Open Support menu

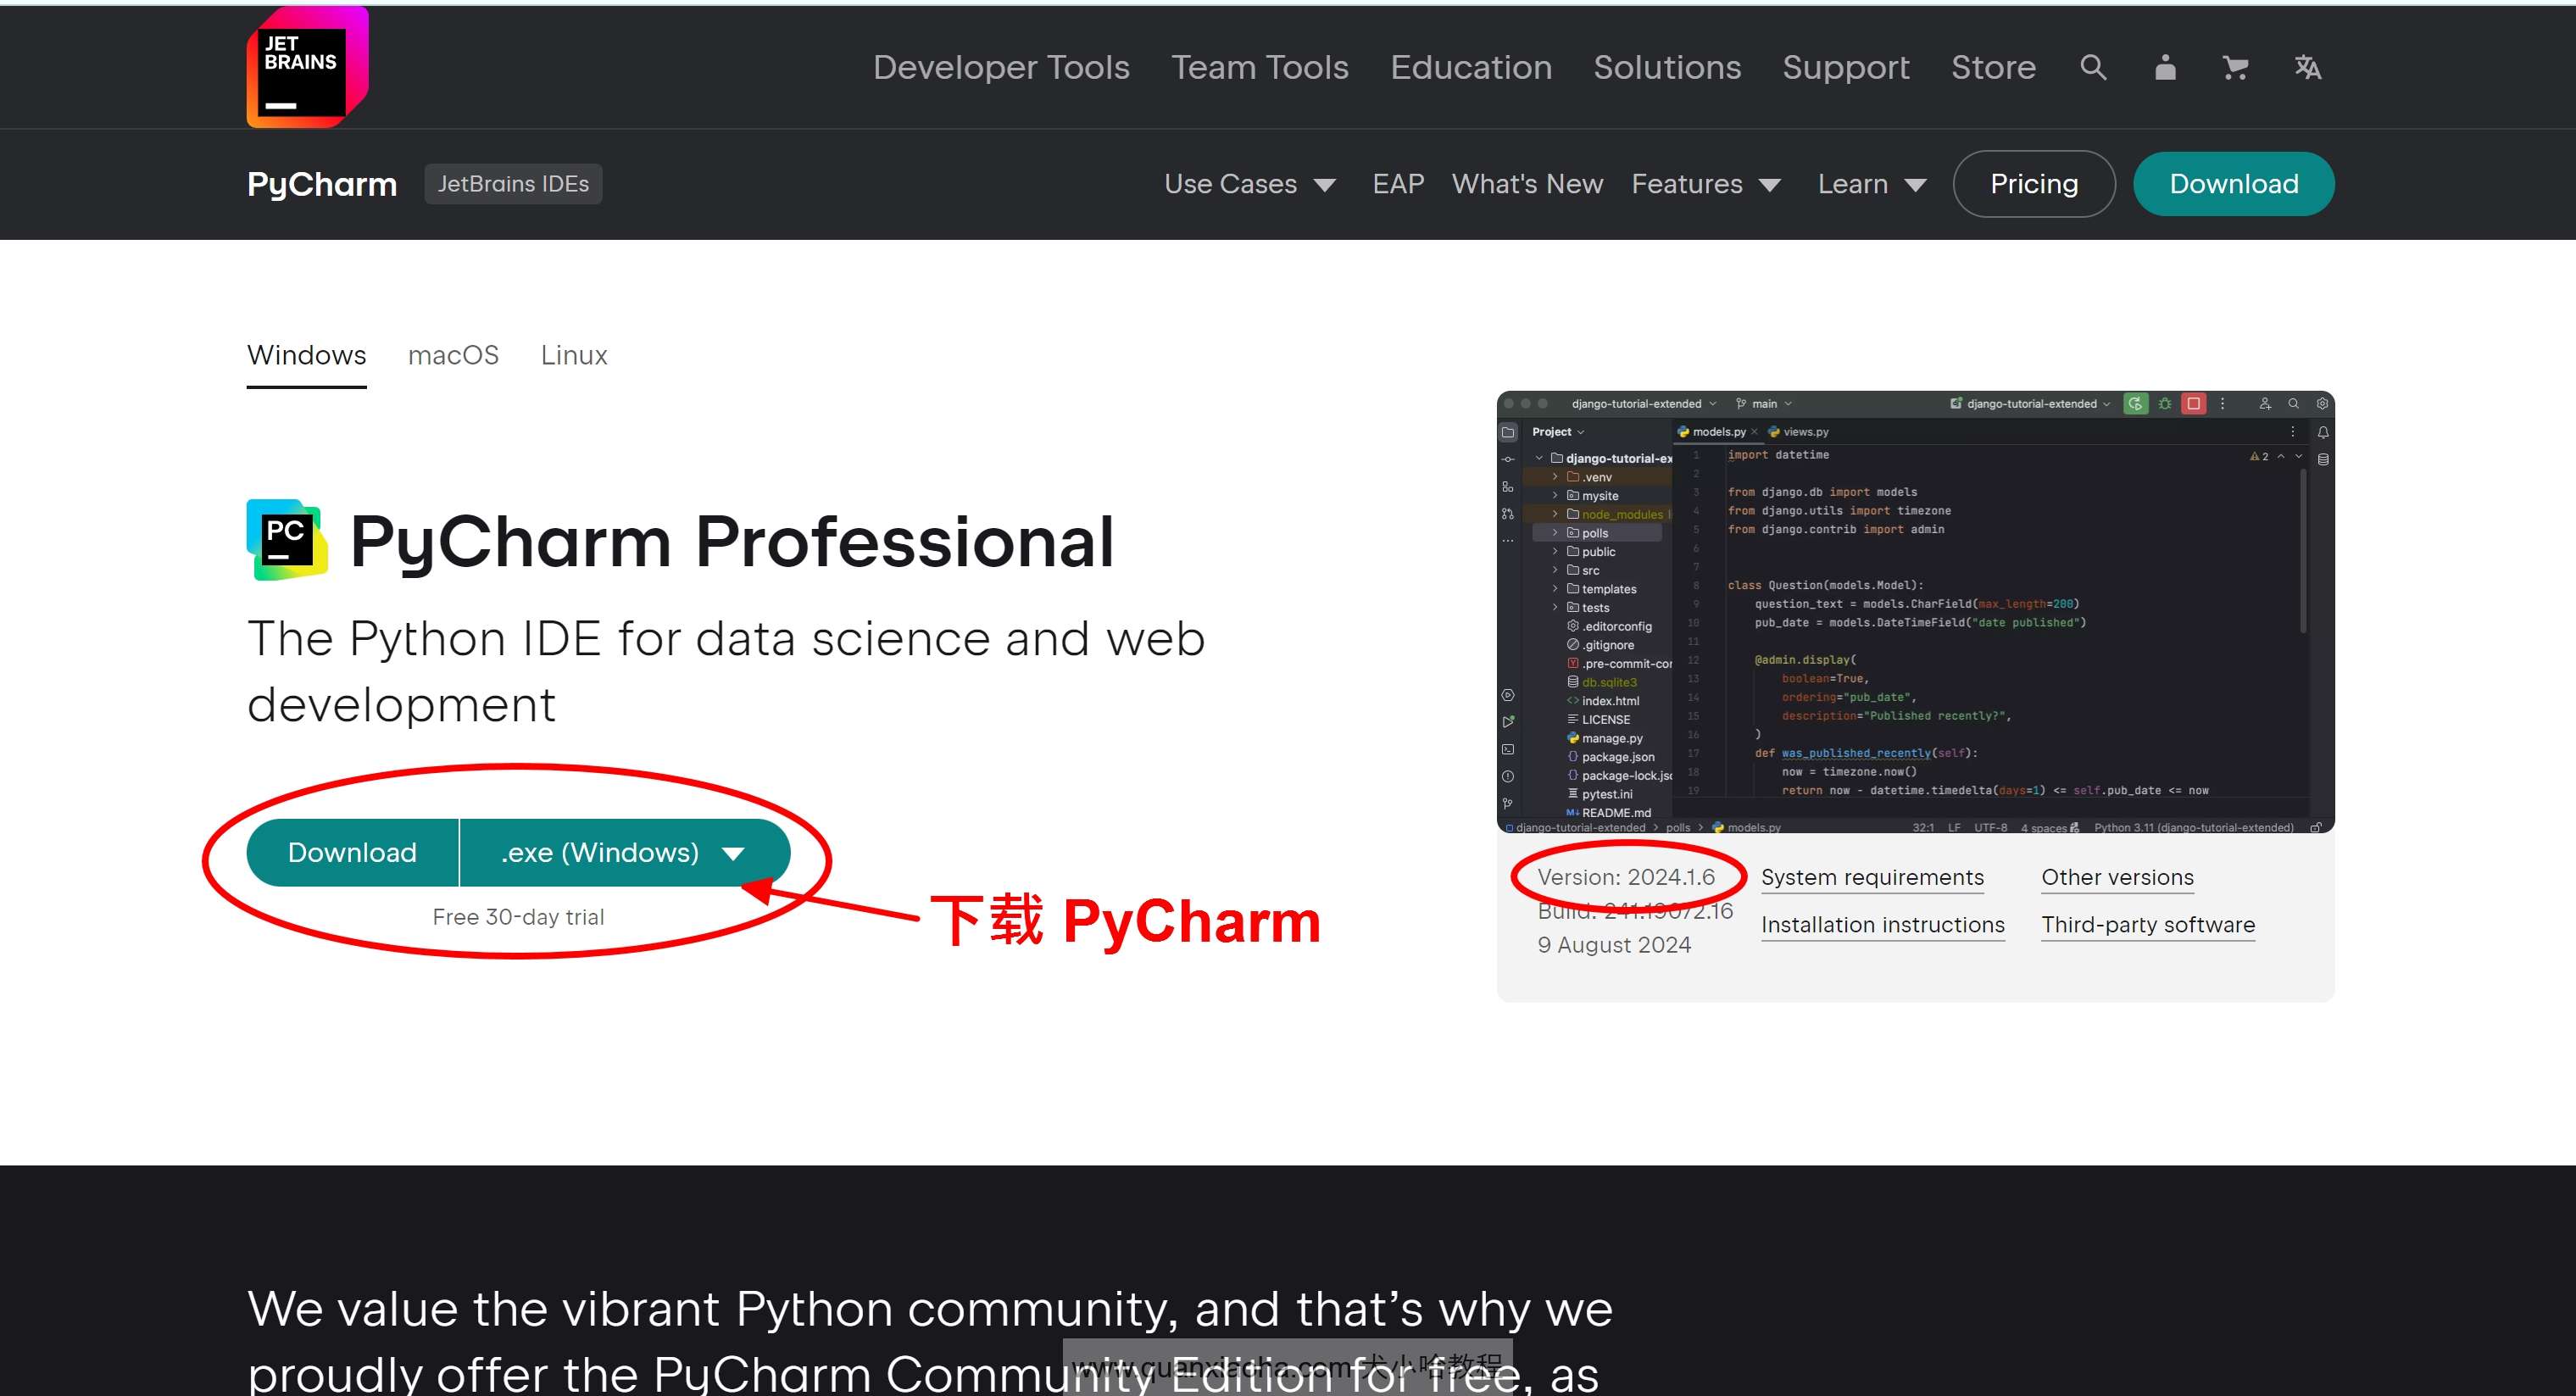tap(1846, 67)
